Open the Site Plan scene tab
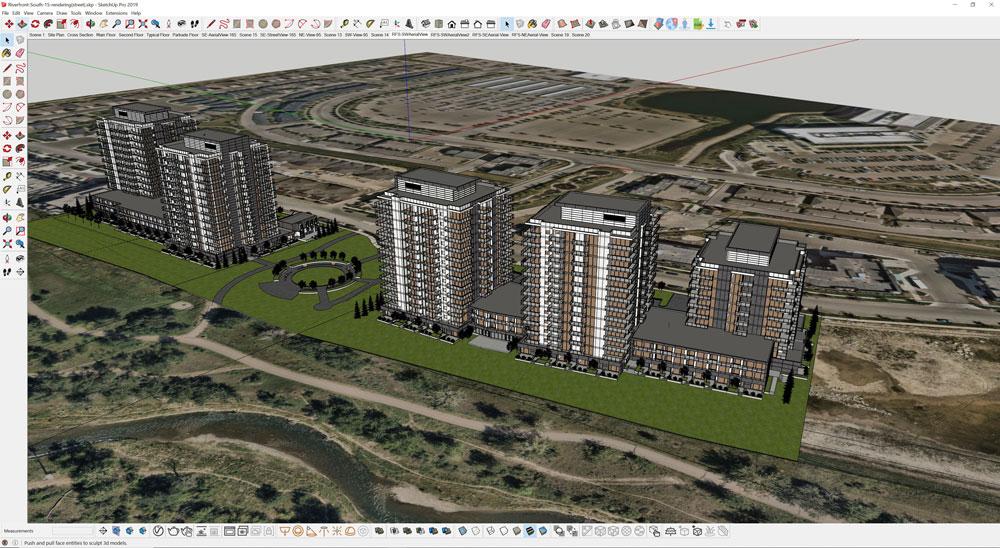The image size is (1000, 548). pyautogui.click(x=56, y=34)
